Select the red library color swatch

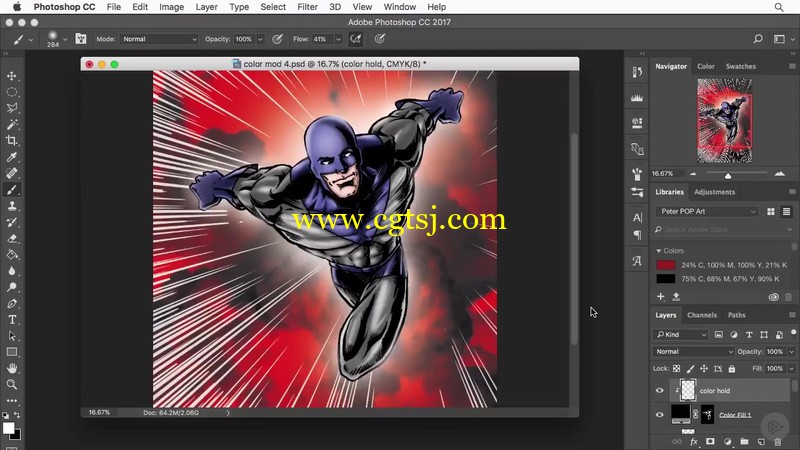(665, 265)
